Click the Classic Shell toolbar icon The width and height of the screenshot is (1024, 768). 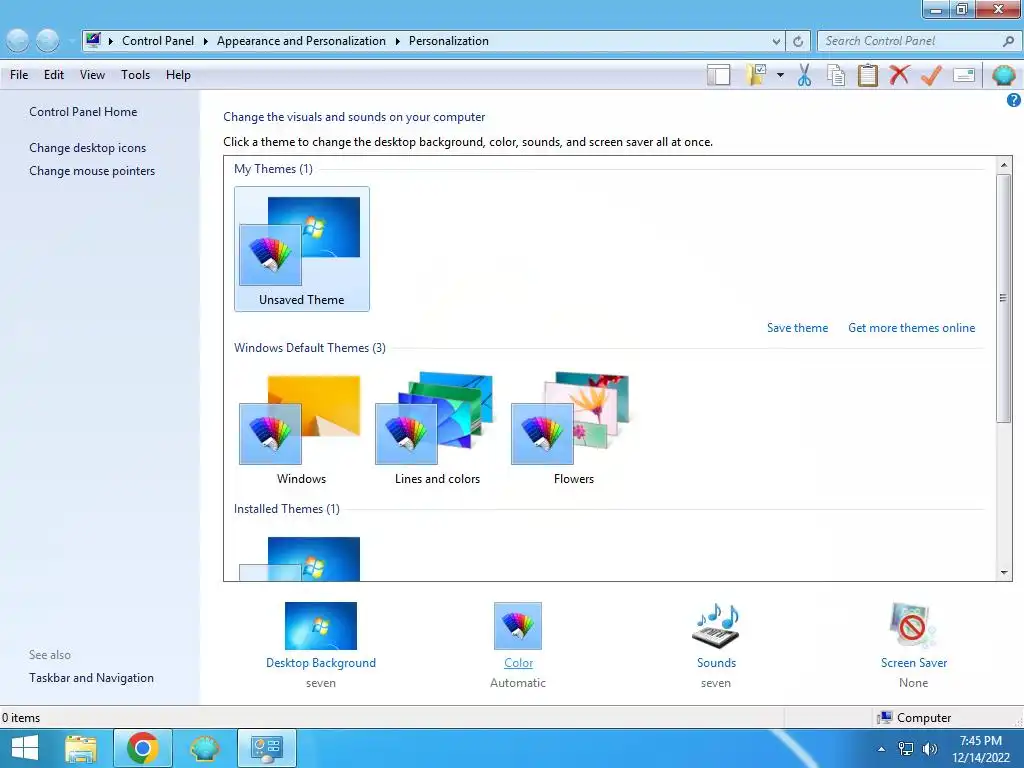1003,75
